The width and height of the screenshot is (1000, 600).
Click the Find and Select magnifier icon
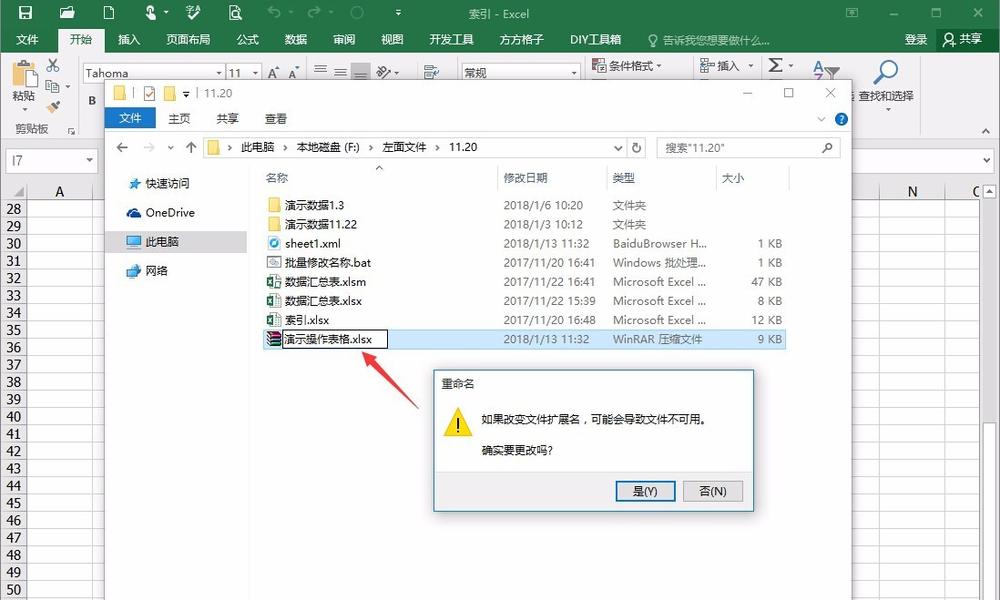(x=886, y=72)
